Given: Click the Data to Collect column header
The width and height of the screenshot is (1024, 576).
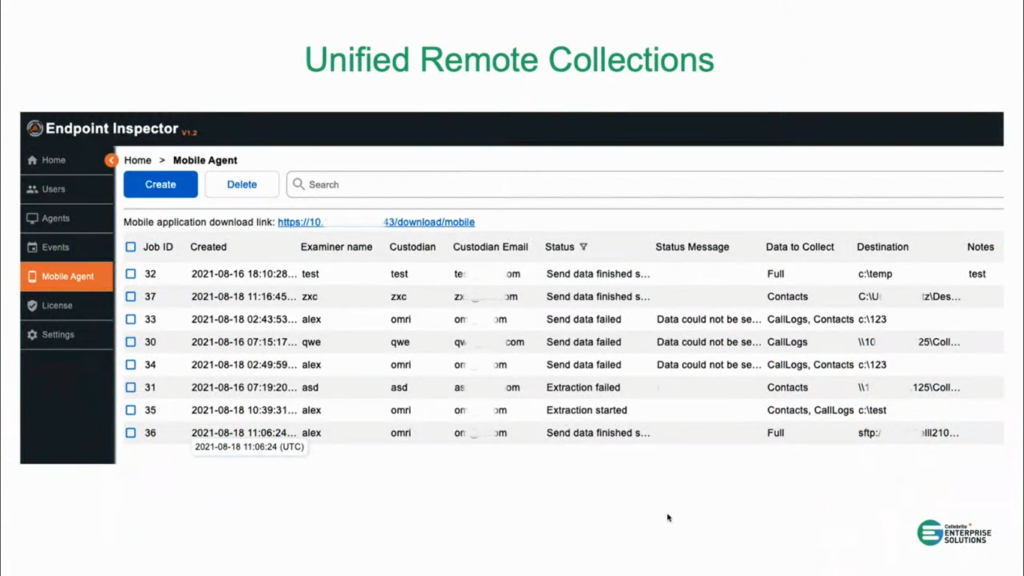Looking at the screenshot, I should click(x=800, y=247).
